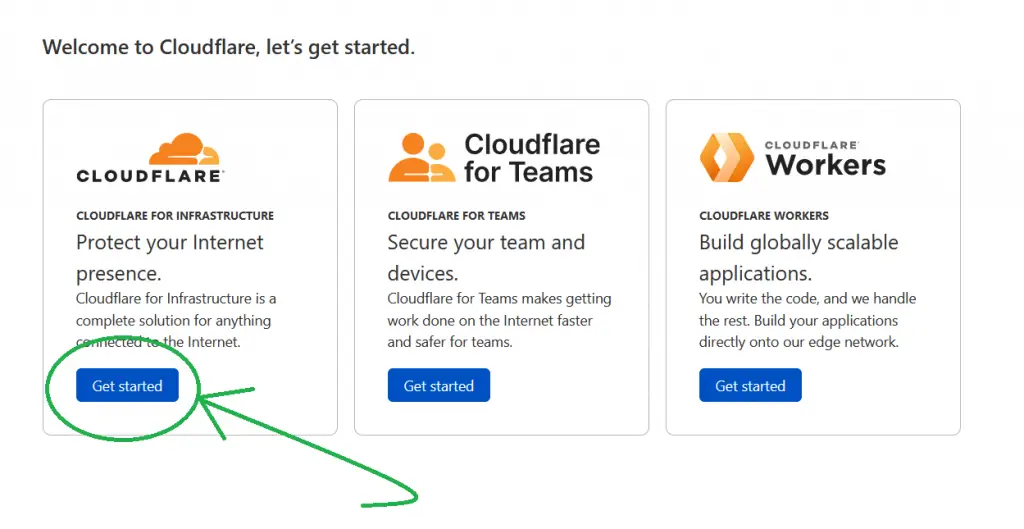This screenshot has height=529, width=1024.
Task: Click the Cloudflare for Teams logo
Action: click(x=494, y=157)
